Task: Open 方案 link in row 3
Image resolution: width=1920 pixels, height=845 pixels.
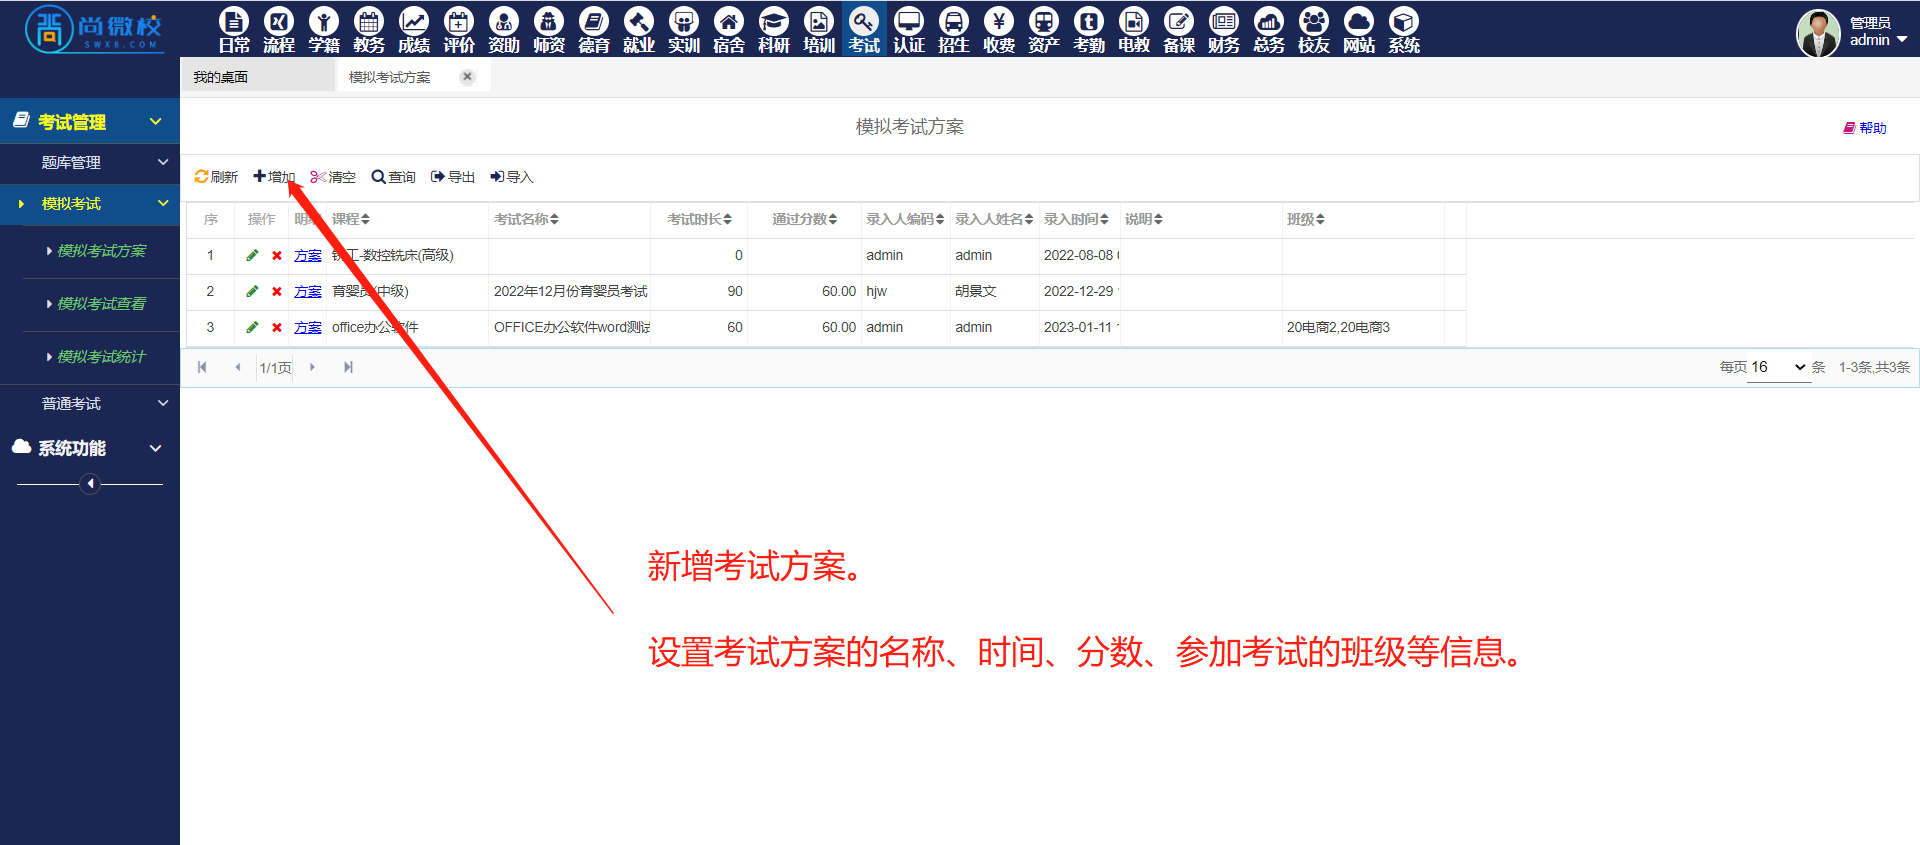Action: [x=308, y=328]
